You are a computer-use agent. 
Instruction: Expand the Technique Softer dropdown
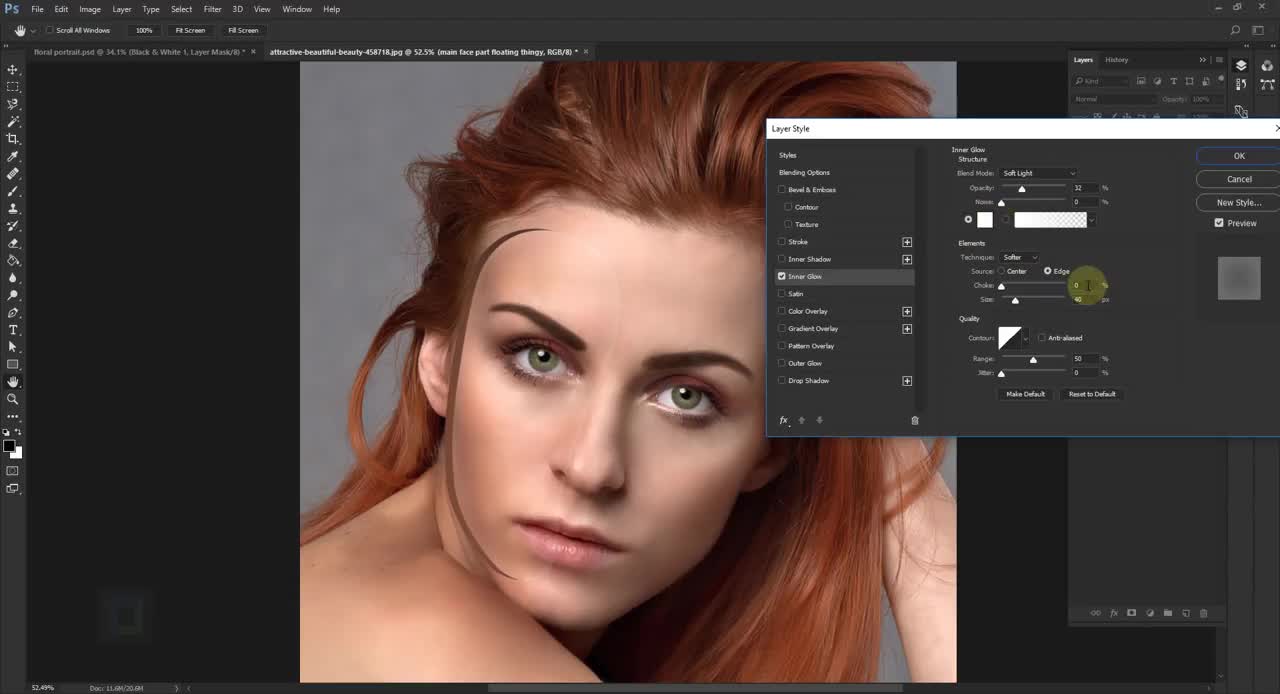[x=1020, y=257]
